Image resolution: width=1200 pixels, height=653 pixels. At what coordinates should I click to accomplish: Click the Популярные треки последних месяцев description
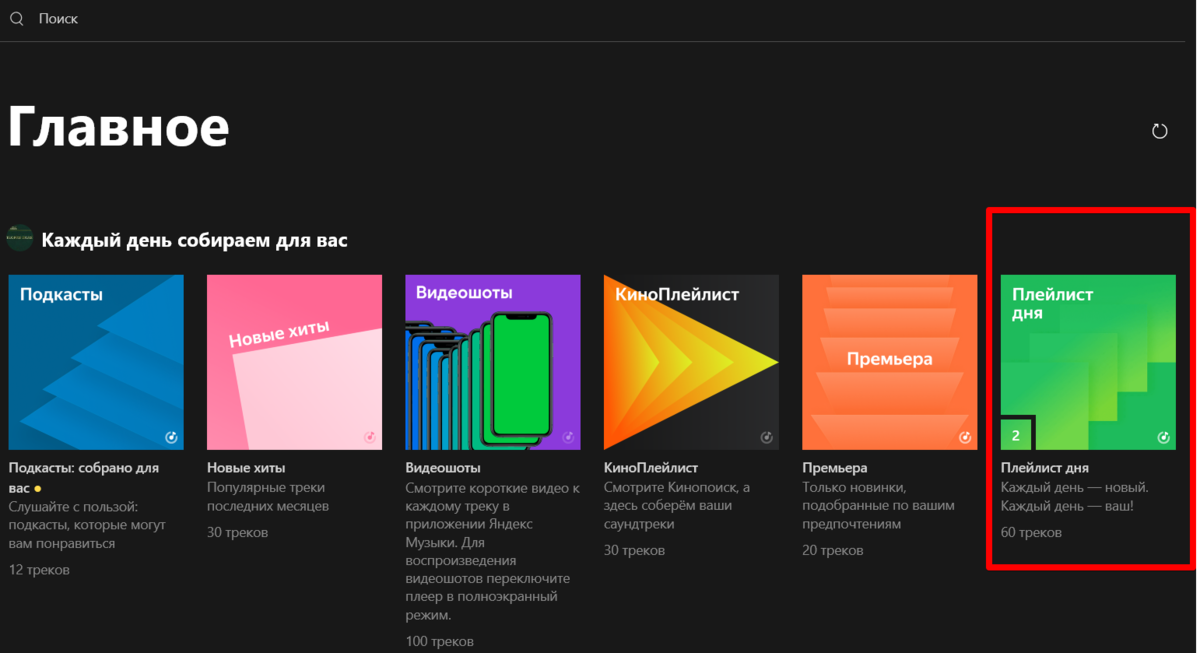point(269,497)
